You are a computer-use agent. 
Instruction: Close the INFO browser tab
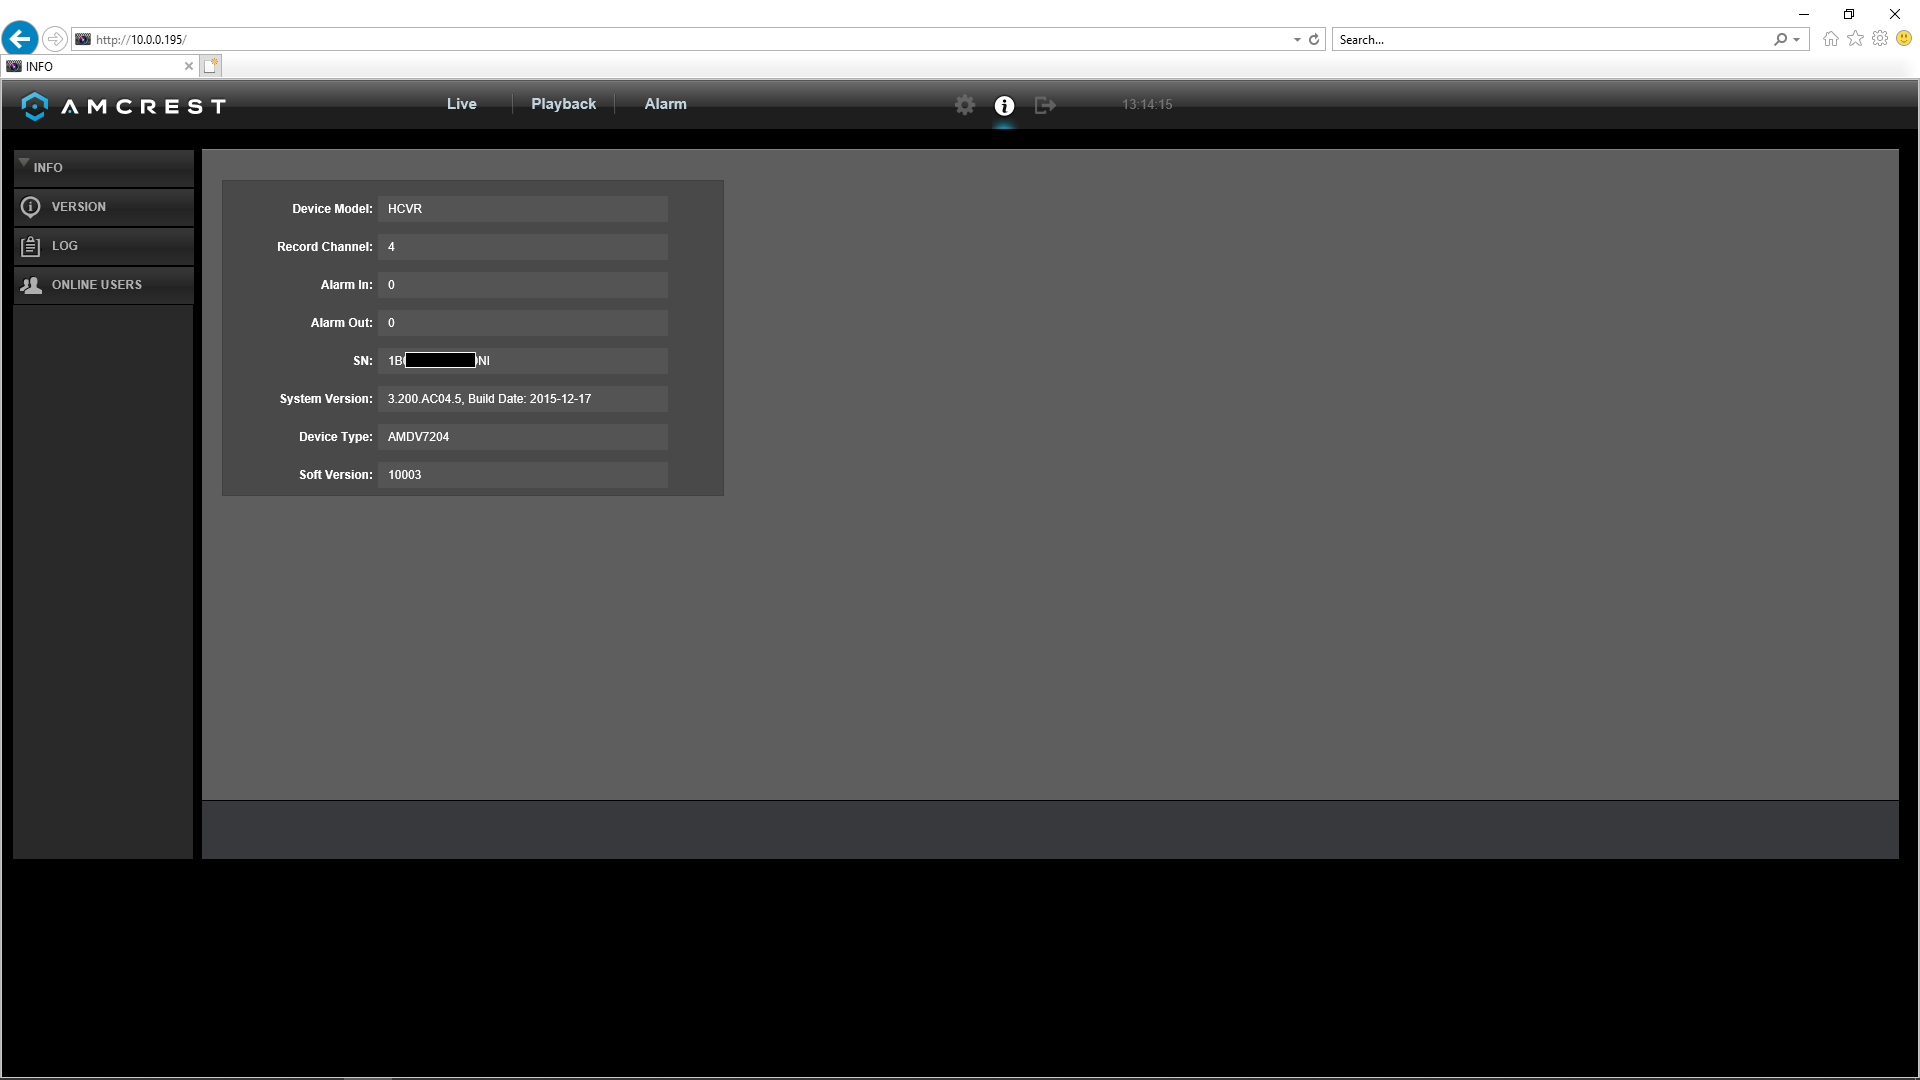[189, 66]
